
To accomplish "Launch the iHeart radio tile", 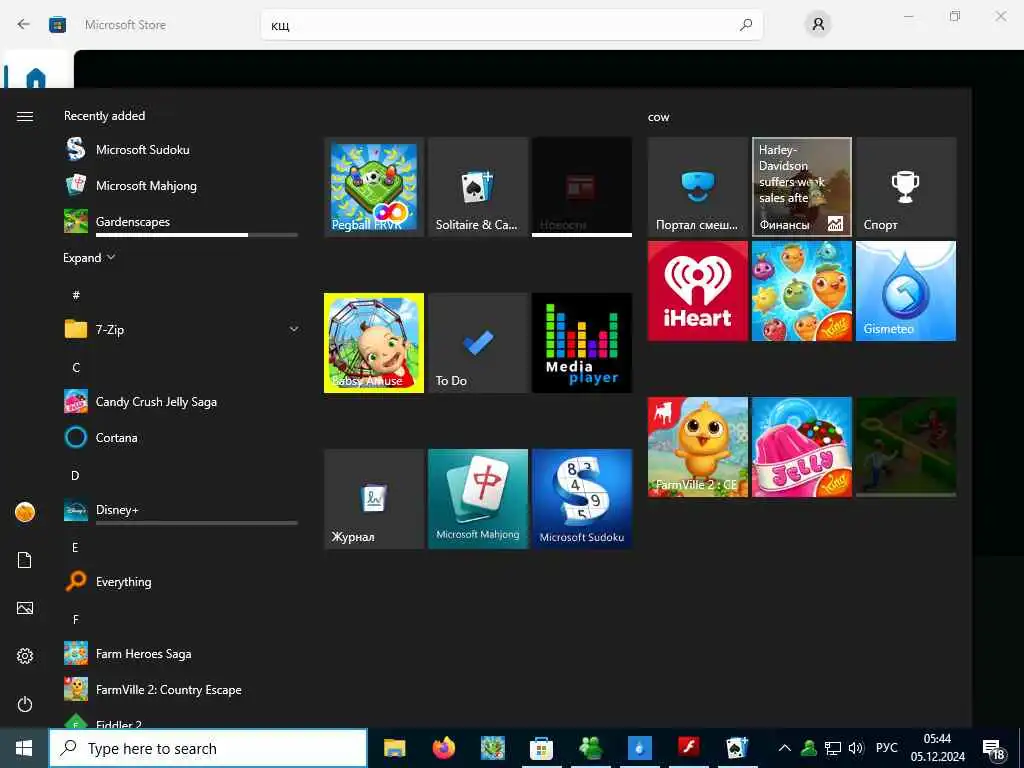I will coord(697,291).
